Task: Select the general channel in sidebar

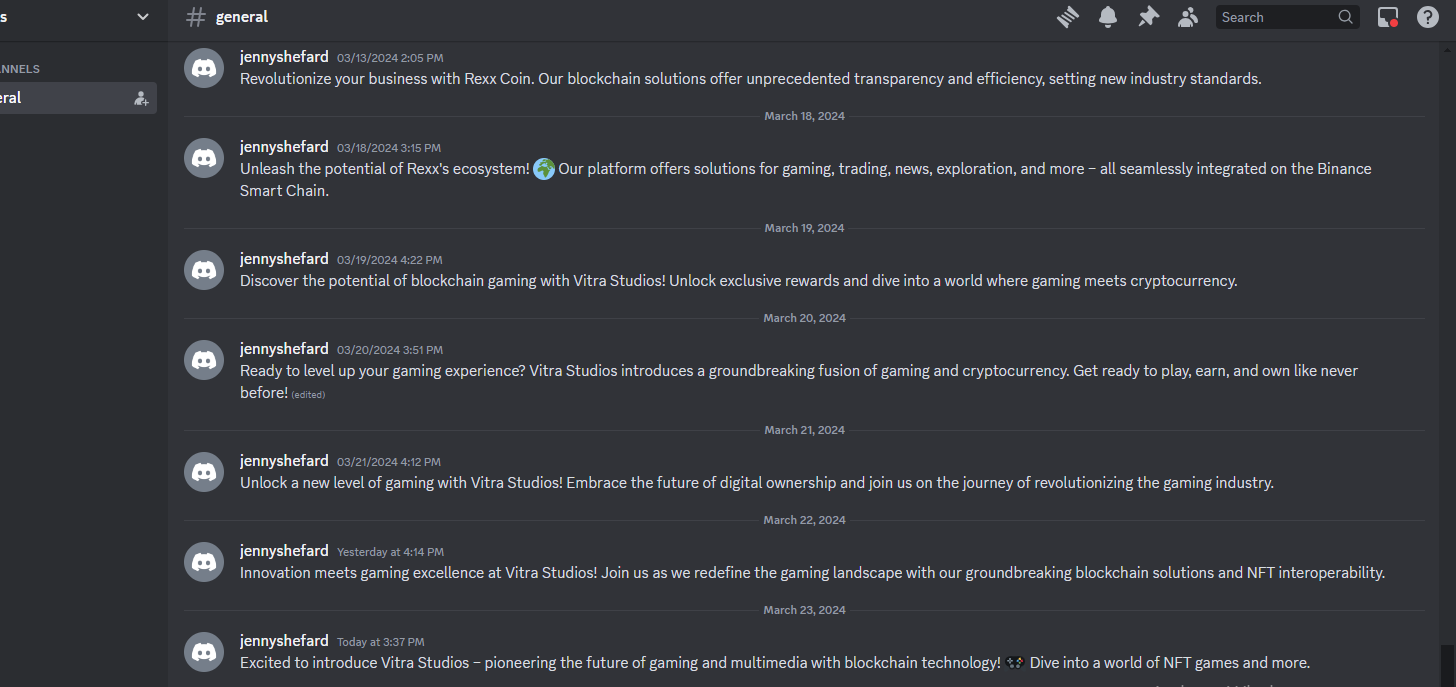Action: coord(76,98)
